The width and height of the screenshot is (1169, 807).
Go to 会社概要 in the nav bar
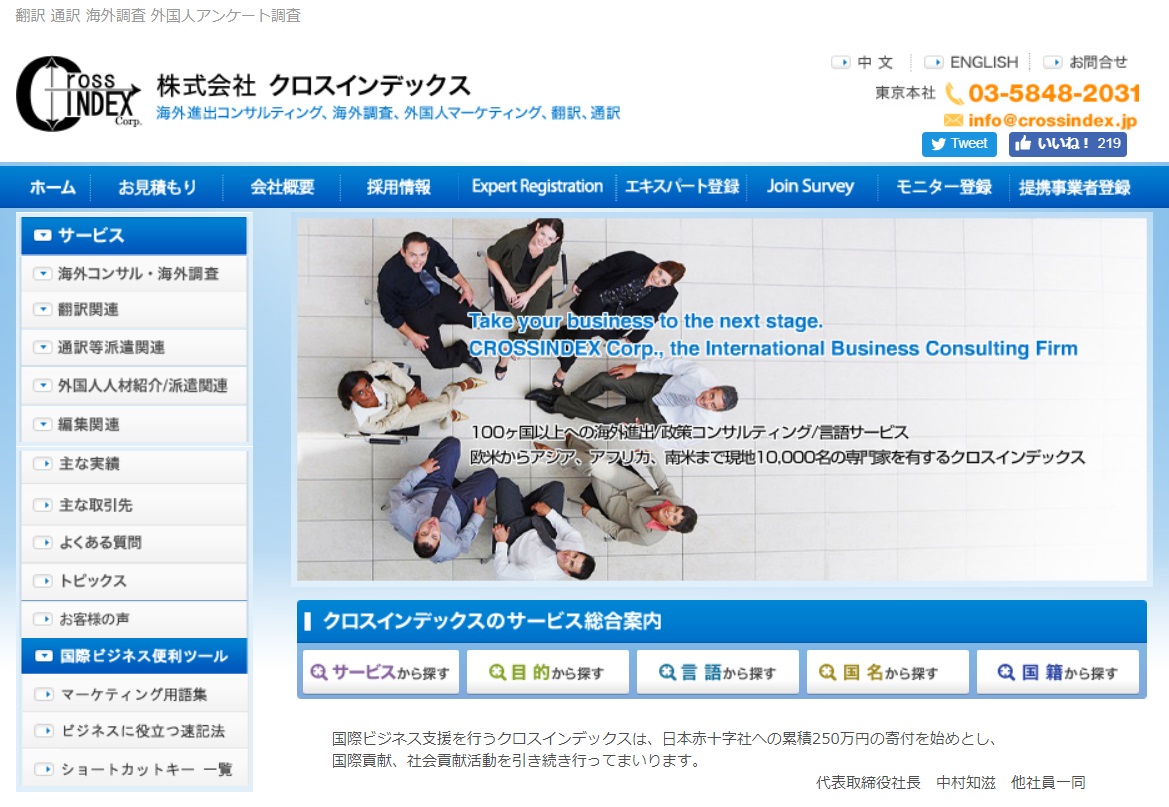point(283,186)
